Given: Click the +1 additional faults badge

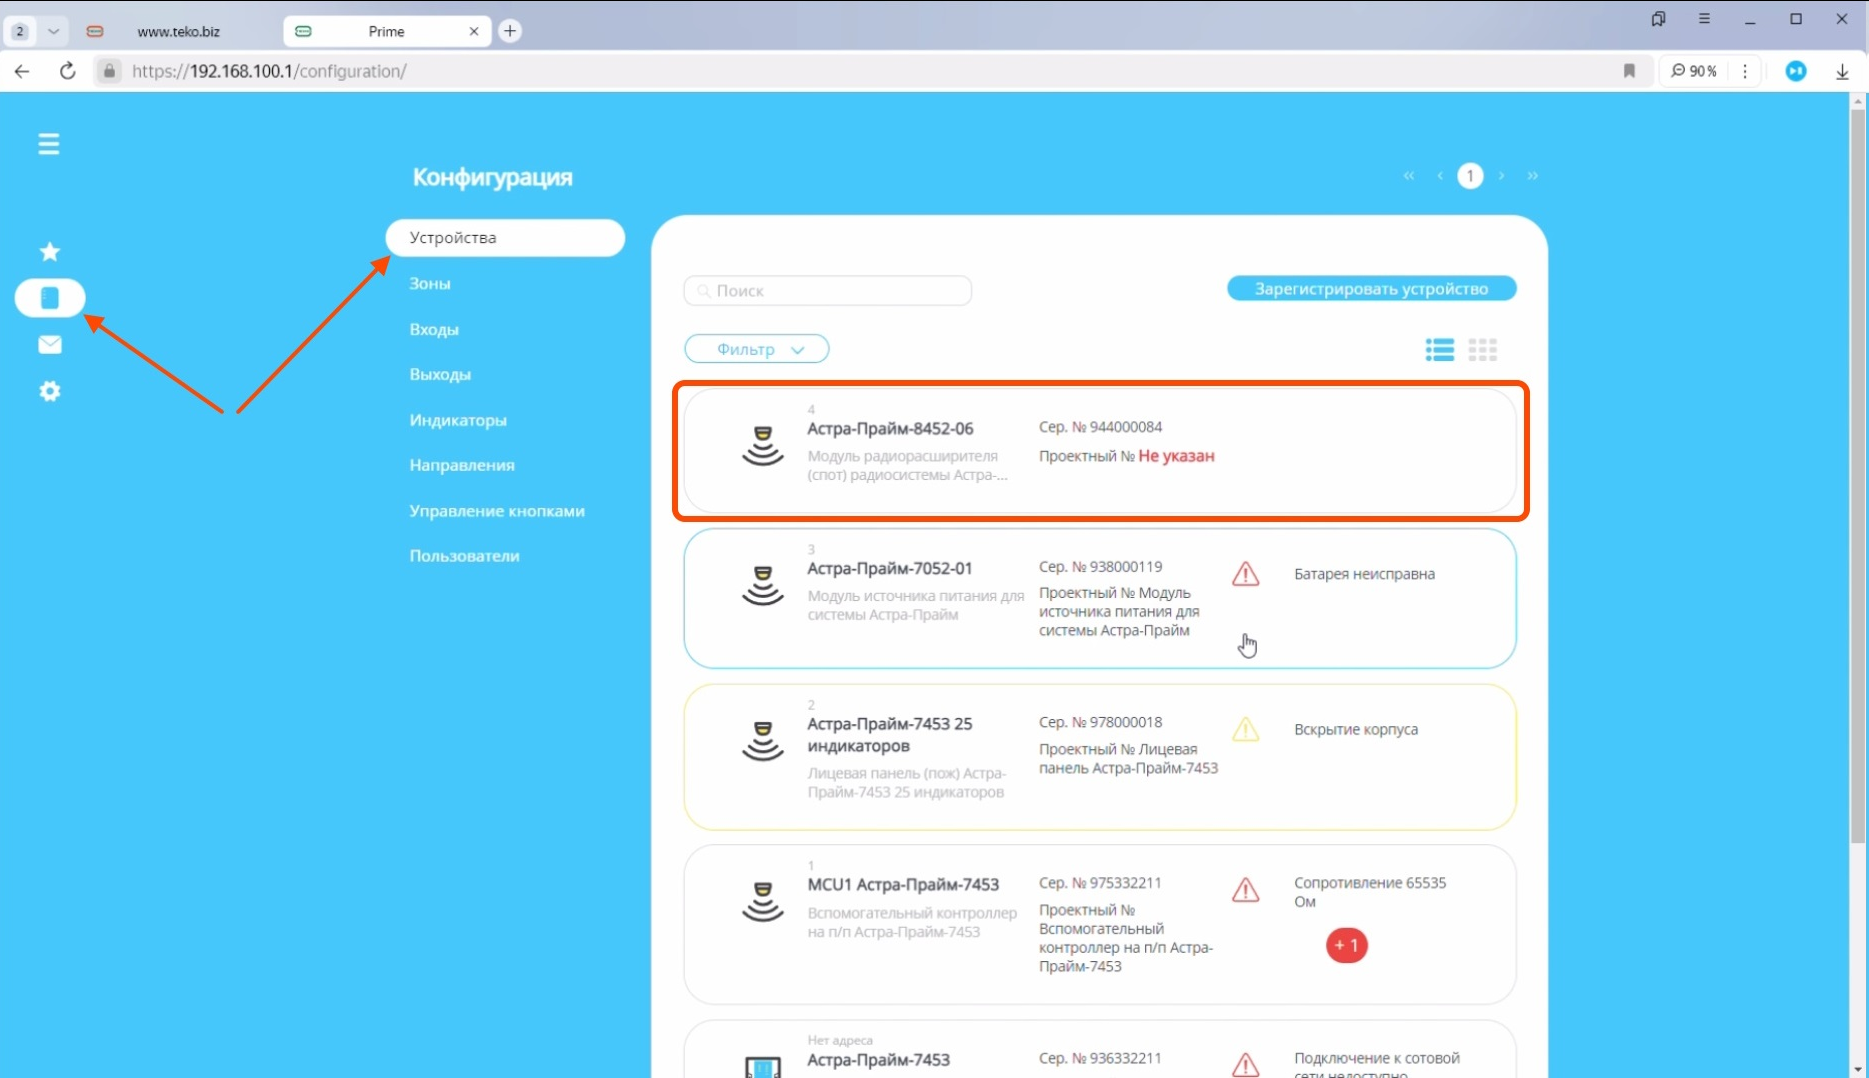Looking at the screenshot, I should click(x=1347, y=946).
